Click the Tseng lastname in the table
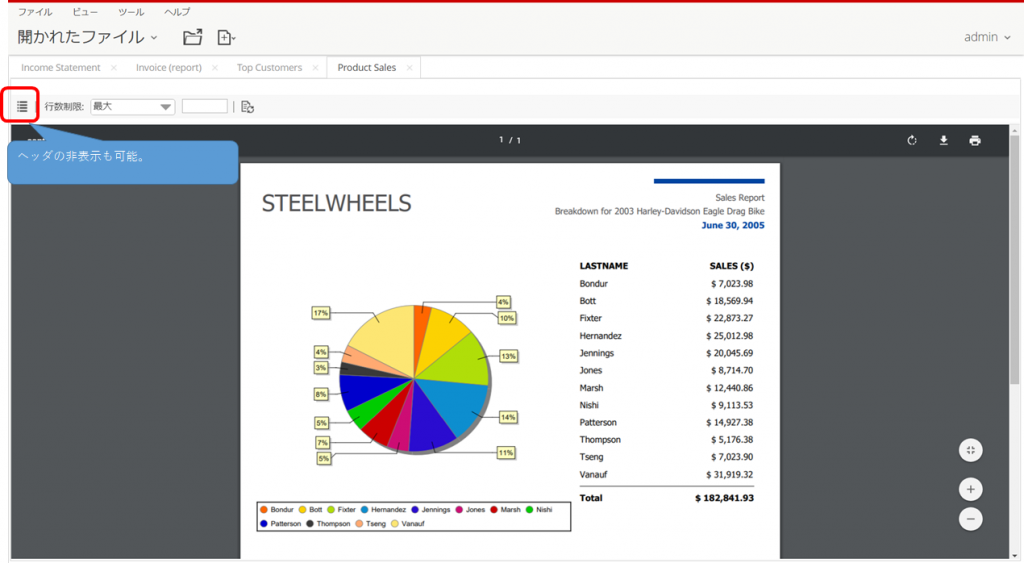This screenshot has height=563, width=1024. point(591,457)
